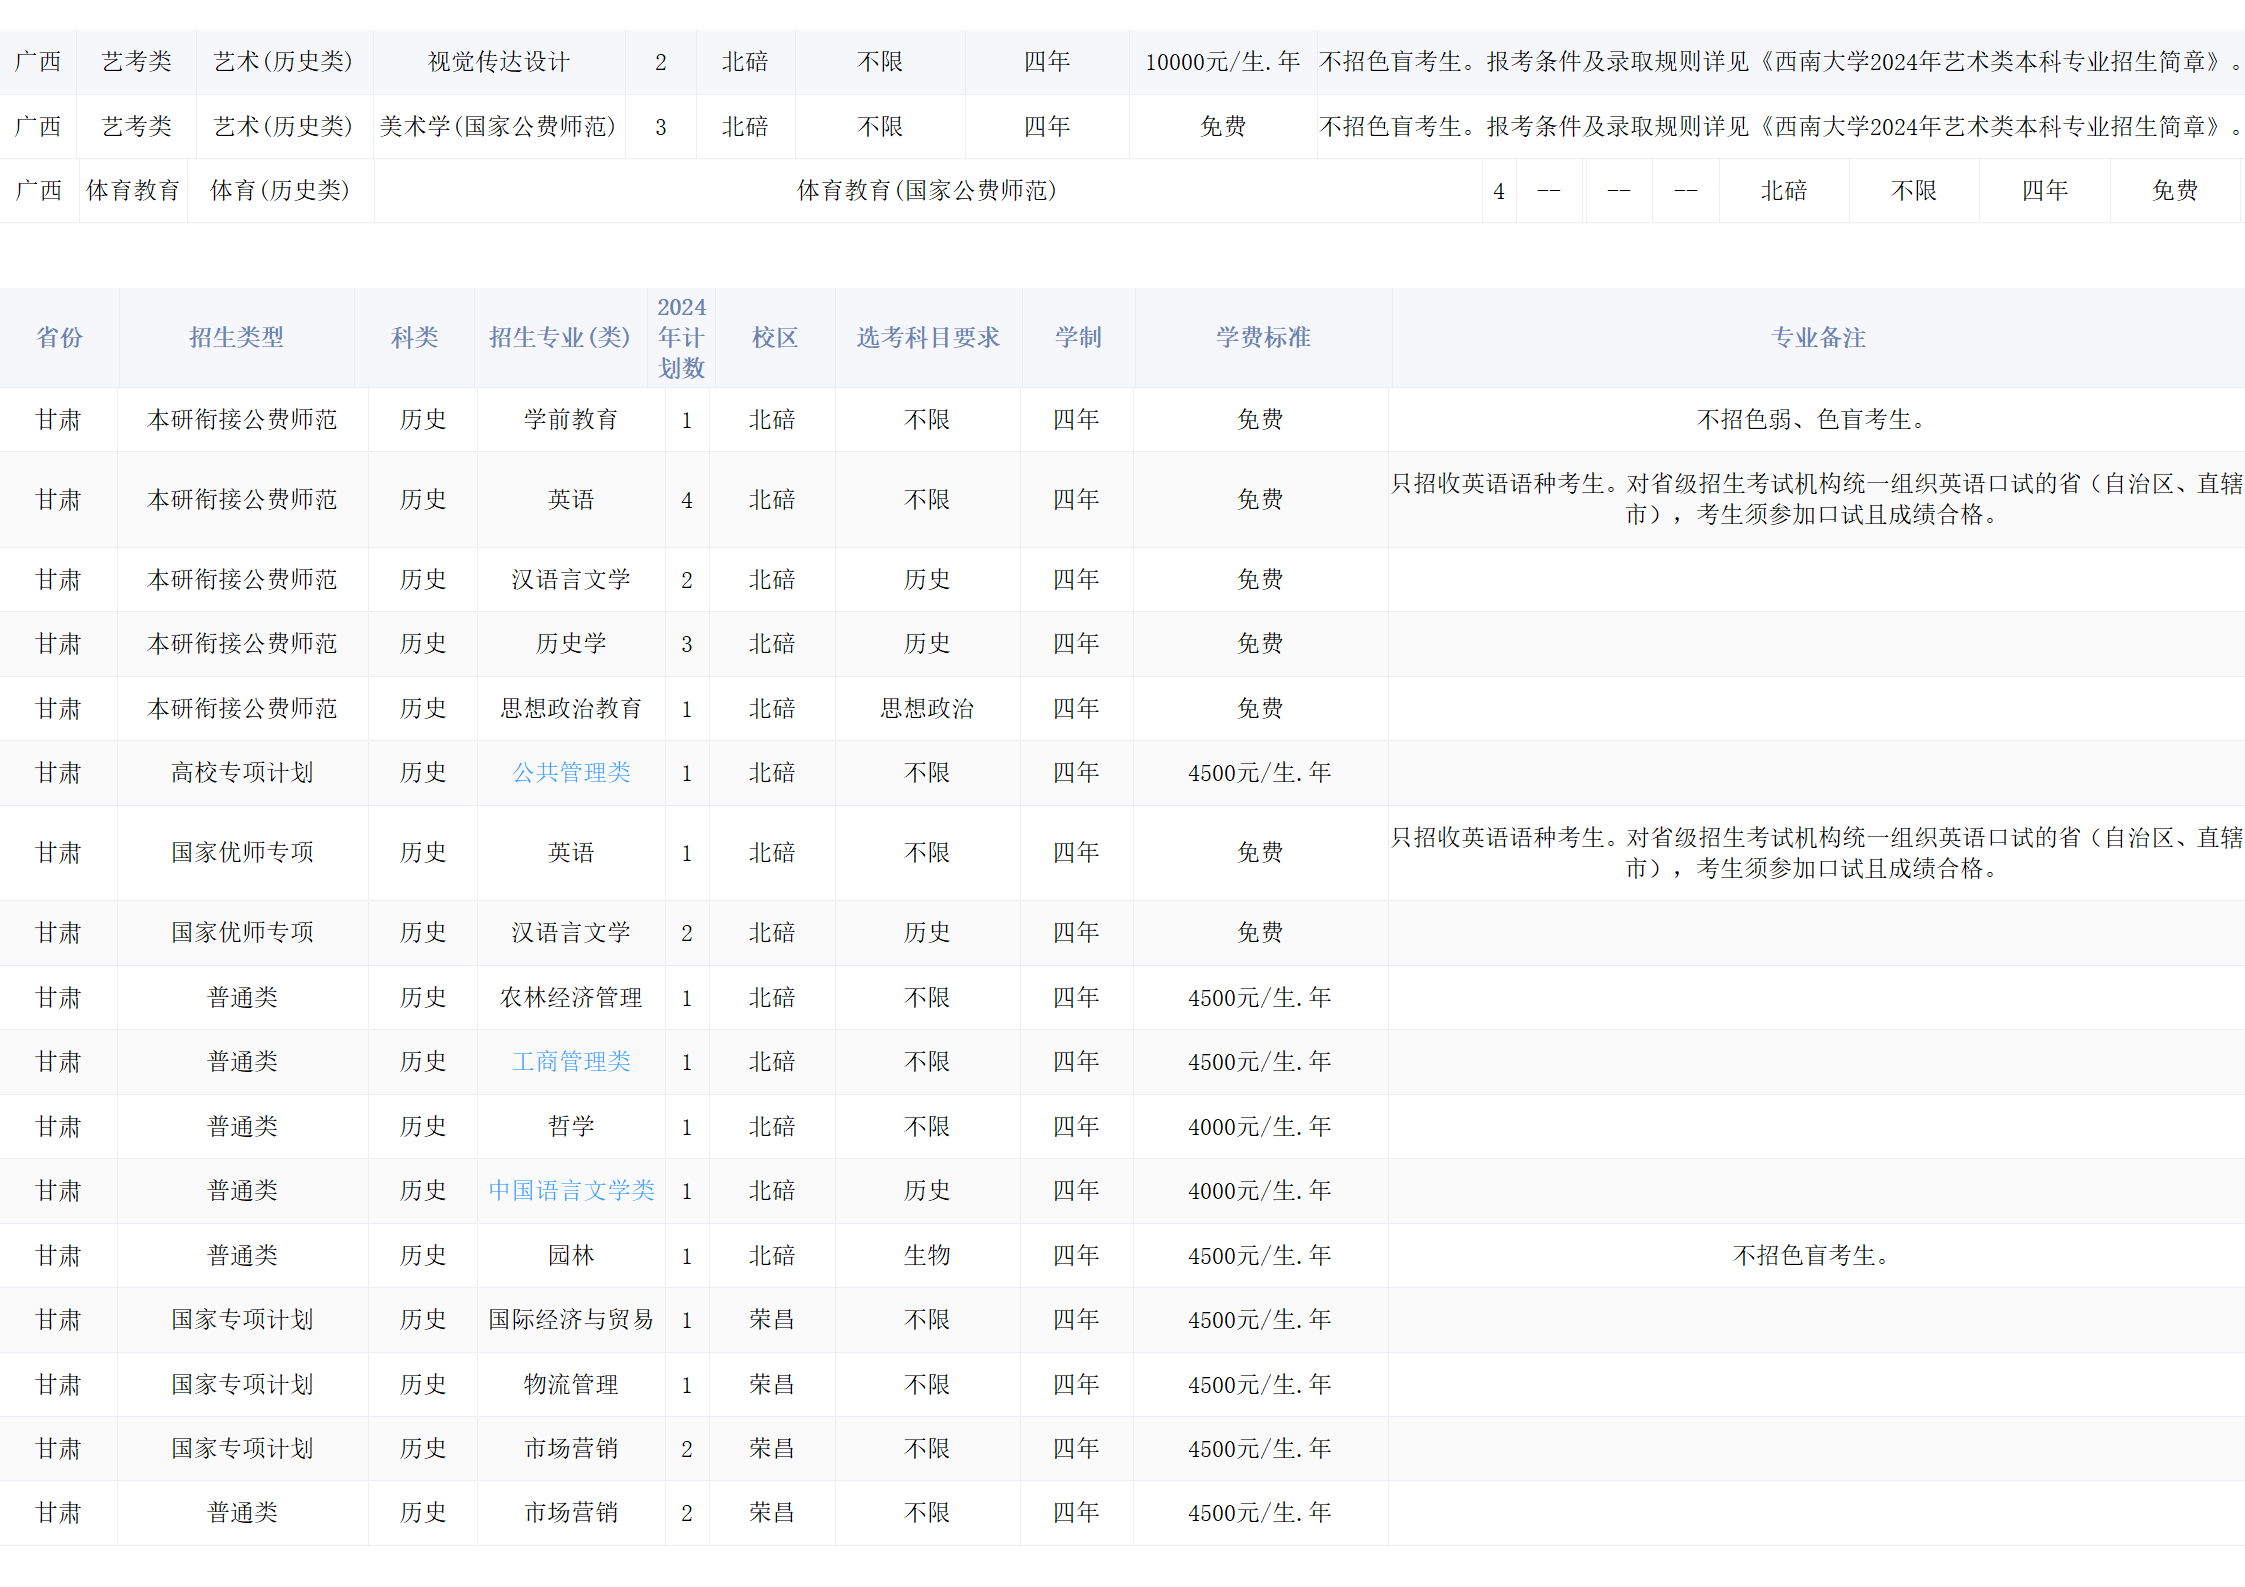Open the 中国语言文学类 major link
2245x1587 pixels.
click(571, 1191)
